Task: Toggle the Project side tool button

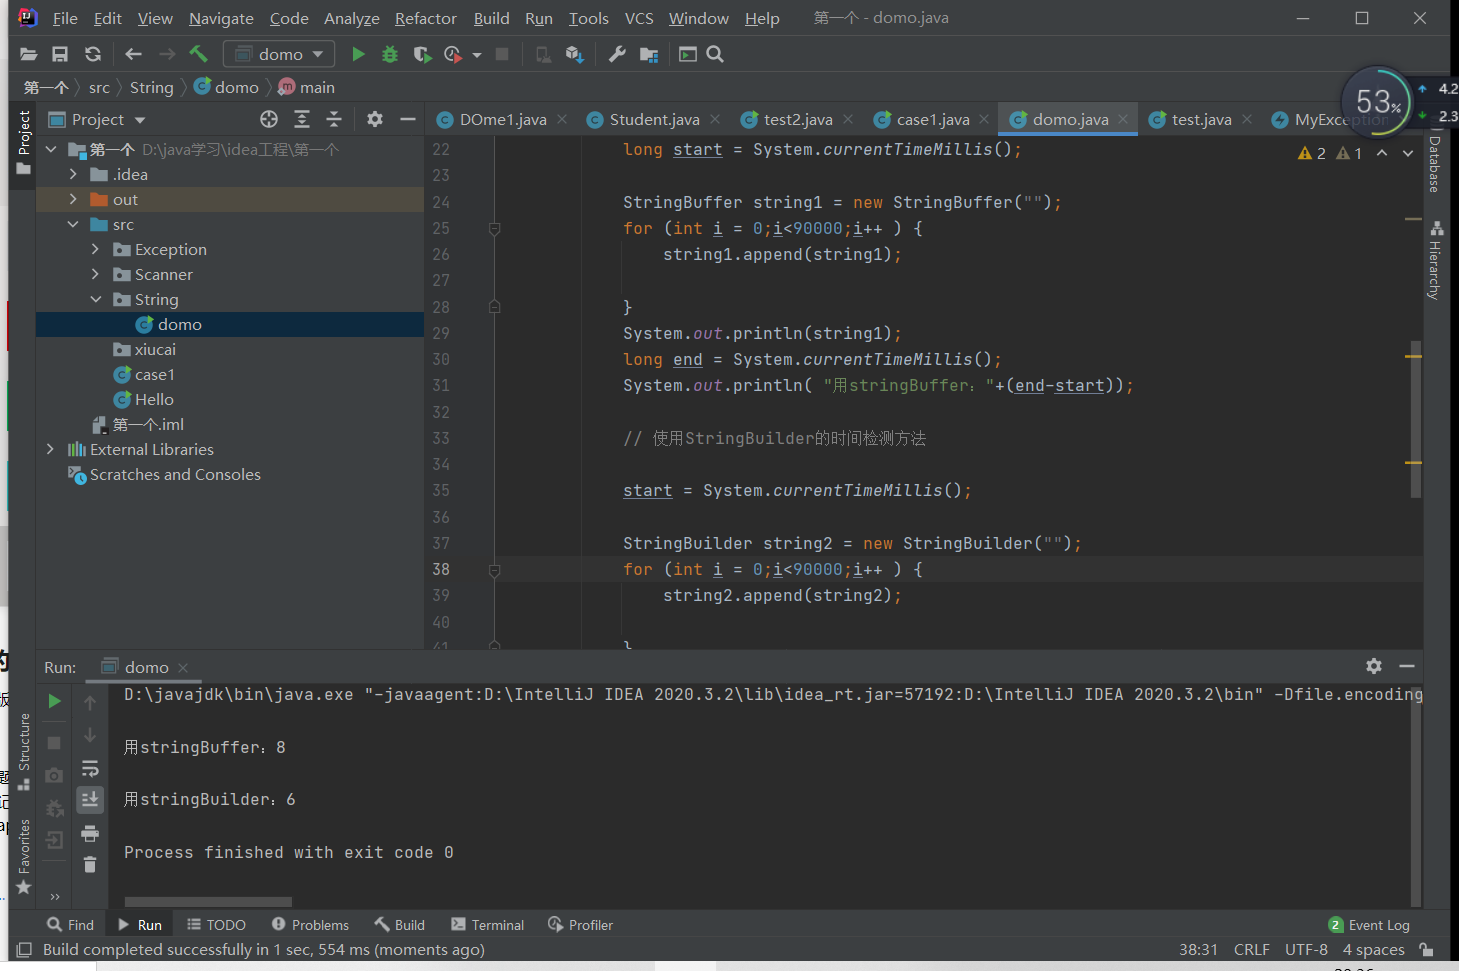Action: tap(24, 142)
